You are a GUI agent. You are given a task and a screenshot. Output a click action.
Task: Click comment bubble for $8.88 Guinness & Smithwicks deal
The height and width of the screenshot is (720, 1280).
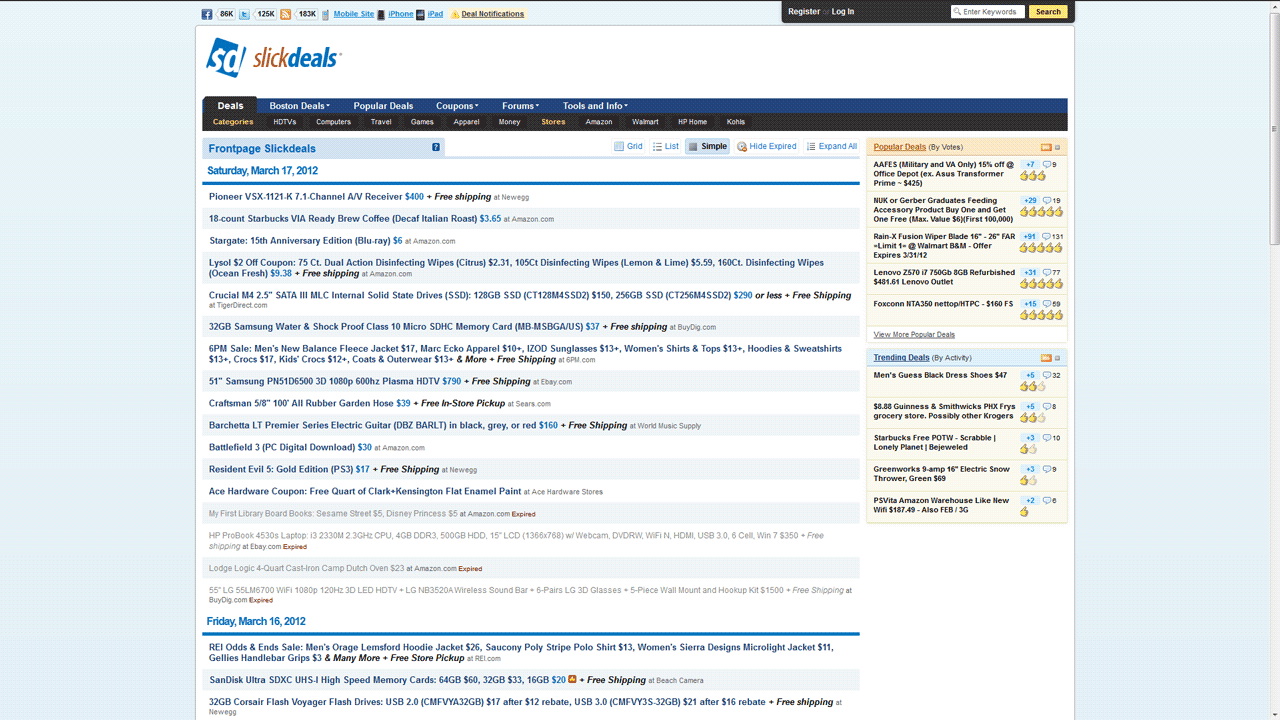(1047, 406)
